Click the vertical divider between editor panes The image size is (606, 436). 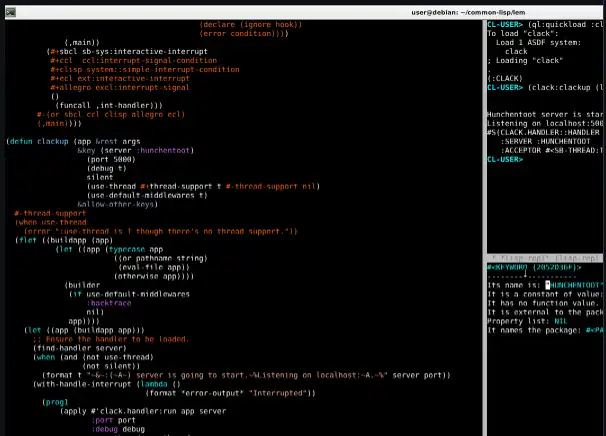point(484,228)
